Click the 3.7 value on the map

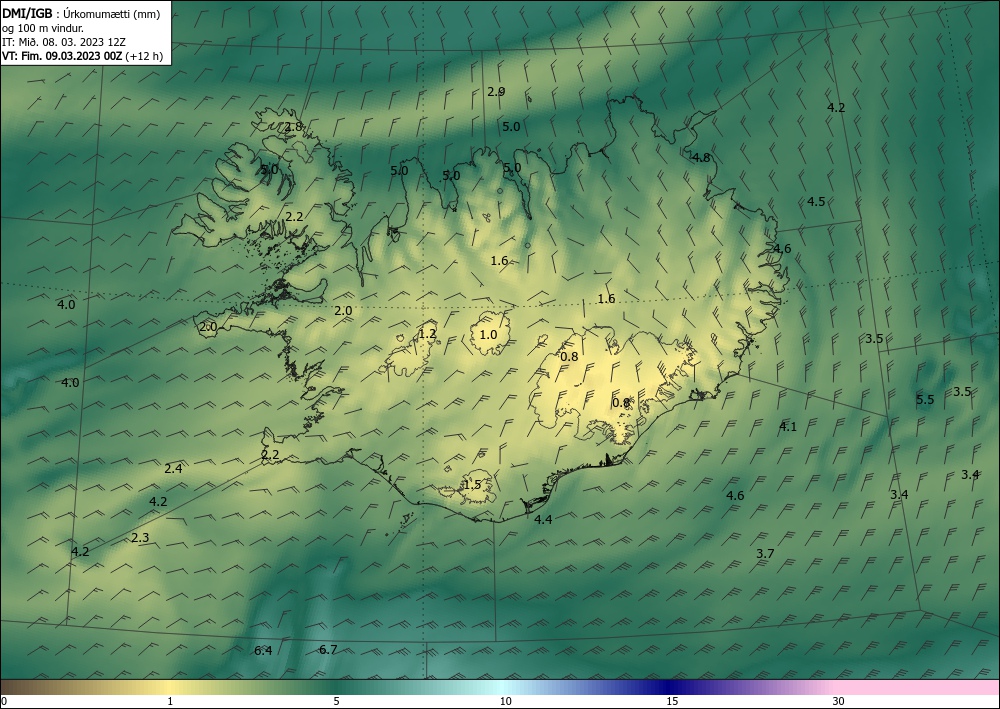(765, 553)
